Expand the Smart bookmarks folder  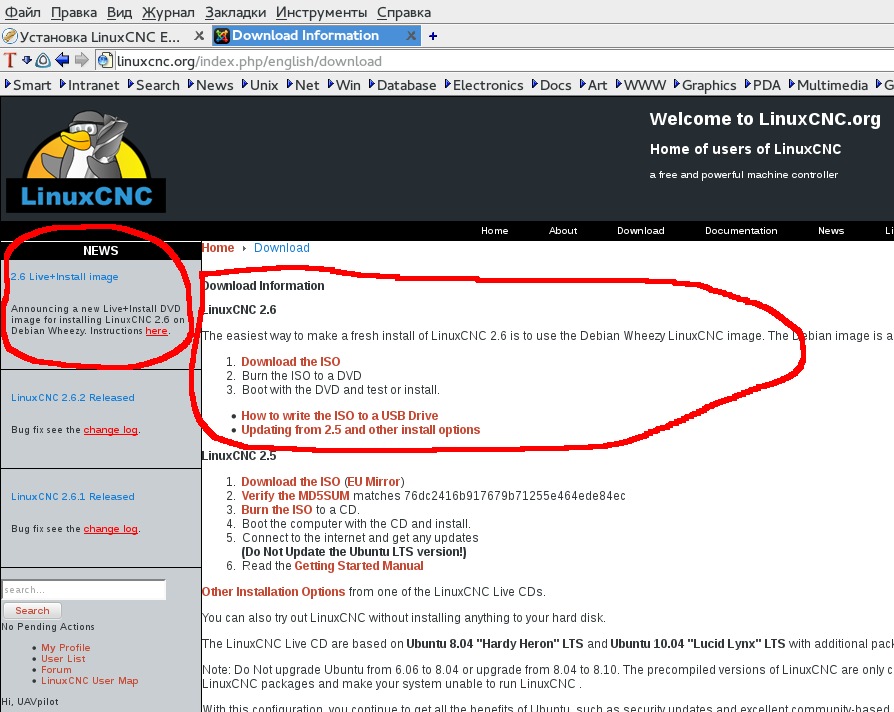(x=28, y=85)
